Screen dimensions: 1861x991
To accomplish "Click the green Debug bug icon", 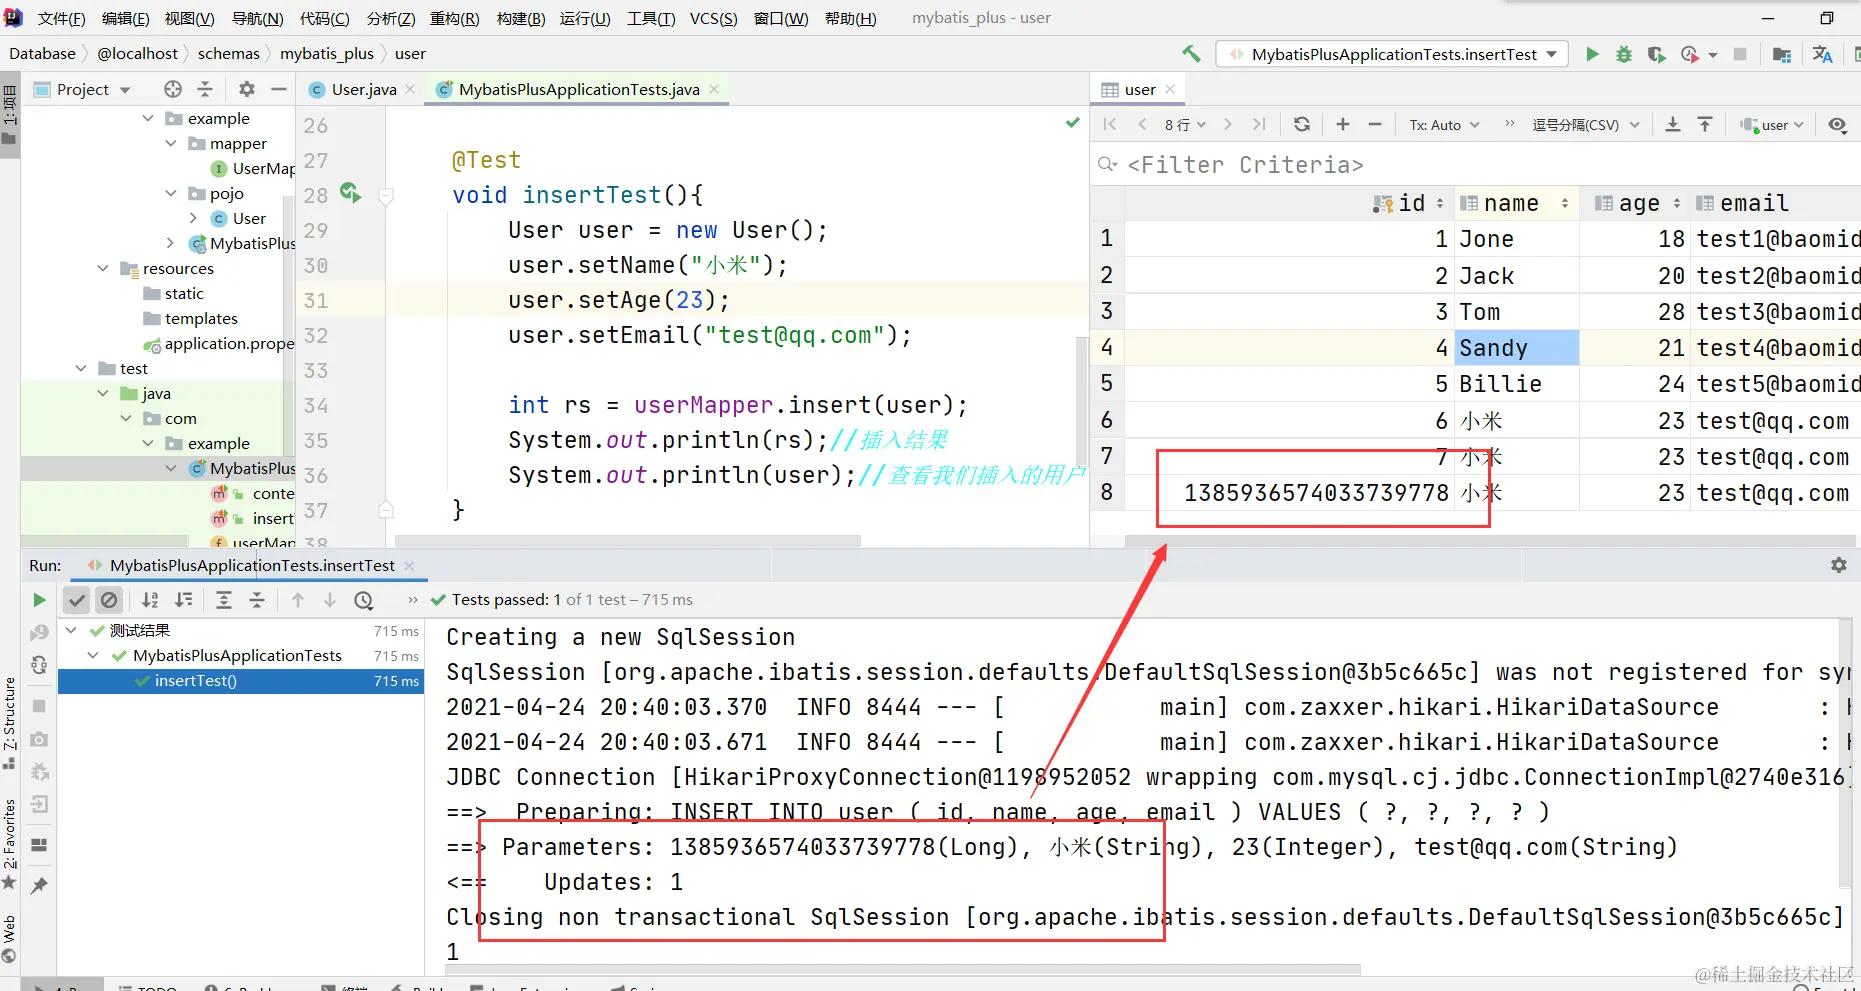I will (x=1624, y=54).
